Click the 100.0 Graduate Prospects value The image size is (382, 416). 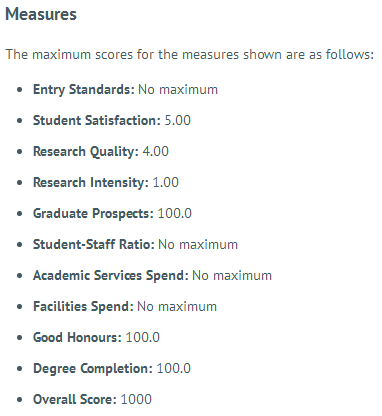(x=175, y=213)
